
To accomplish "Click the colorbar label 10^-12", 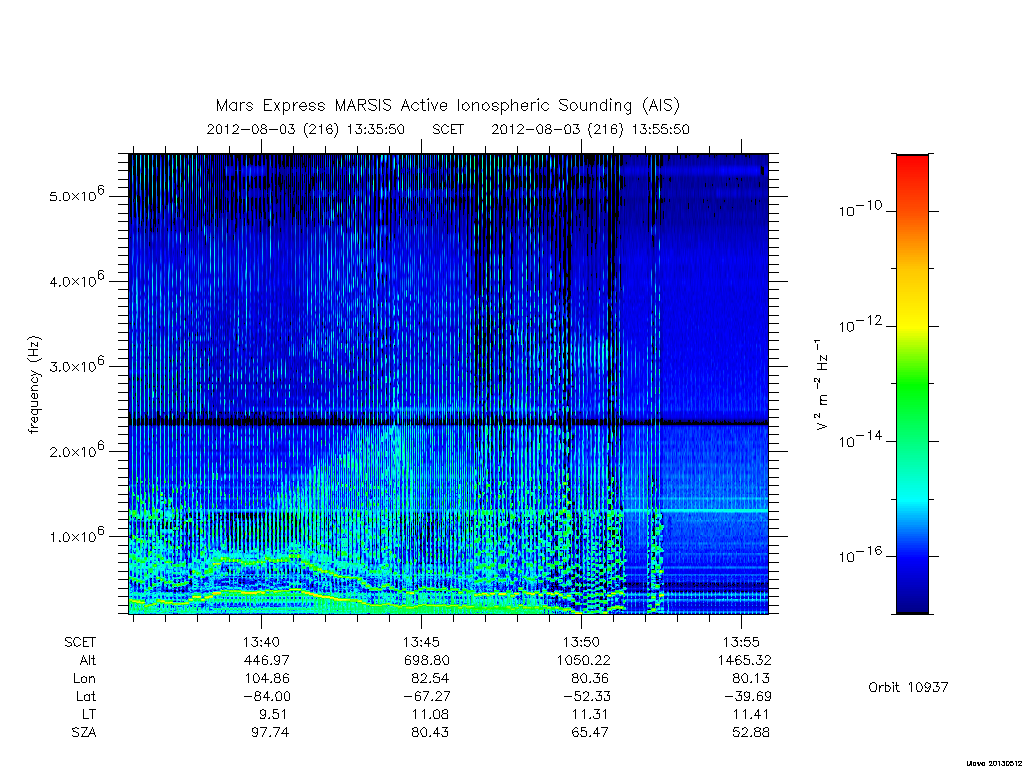I will coord(860,324).
